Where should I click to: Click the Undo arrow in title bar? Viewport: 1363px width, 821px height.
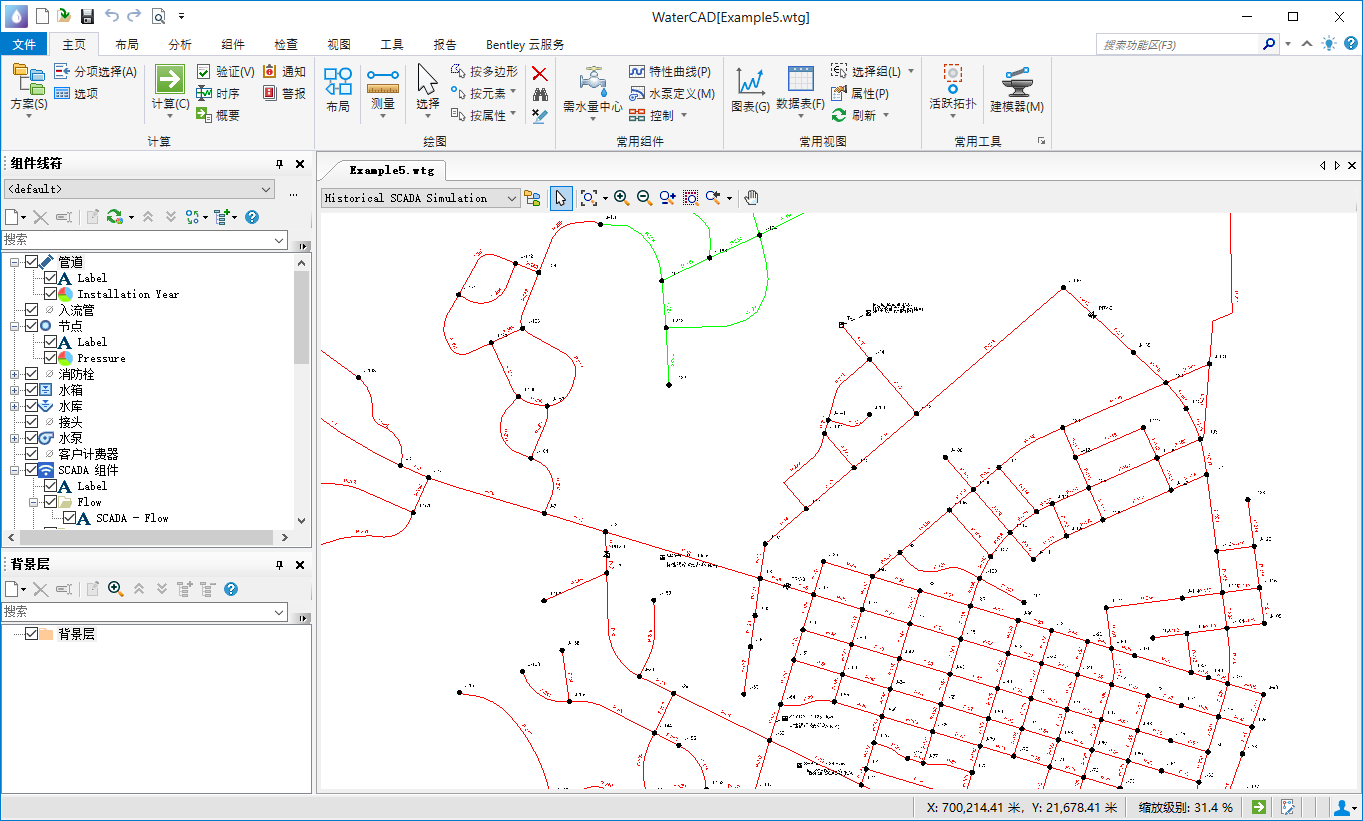111,16
